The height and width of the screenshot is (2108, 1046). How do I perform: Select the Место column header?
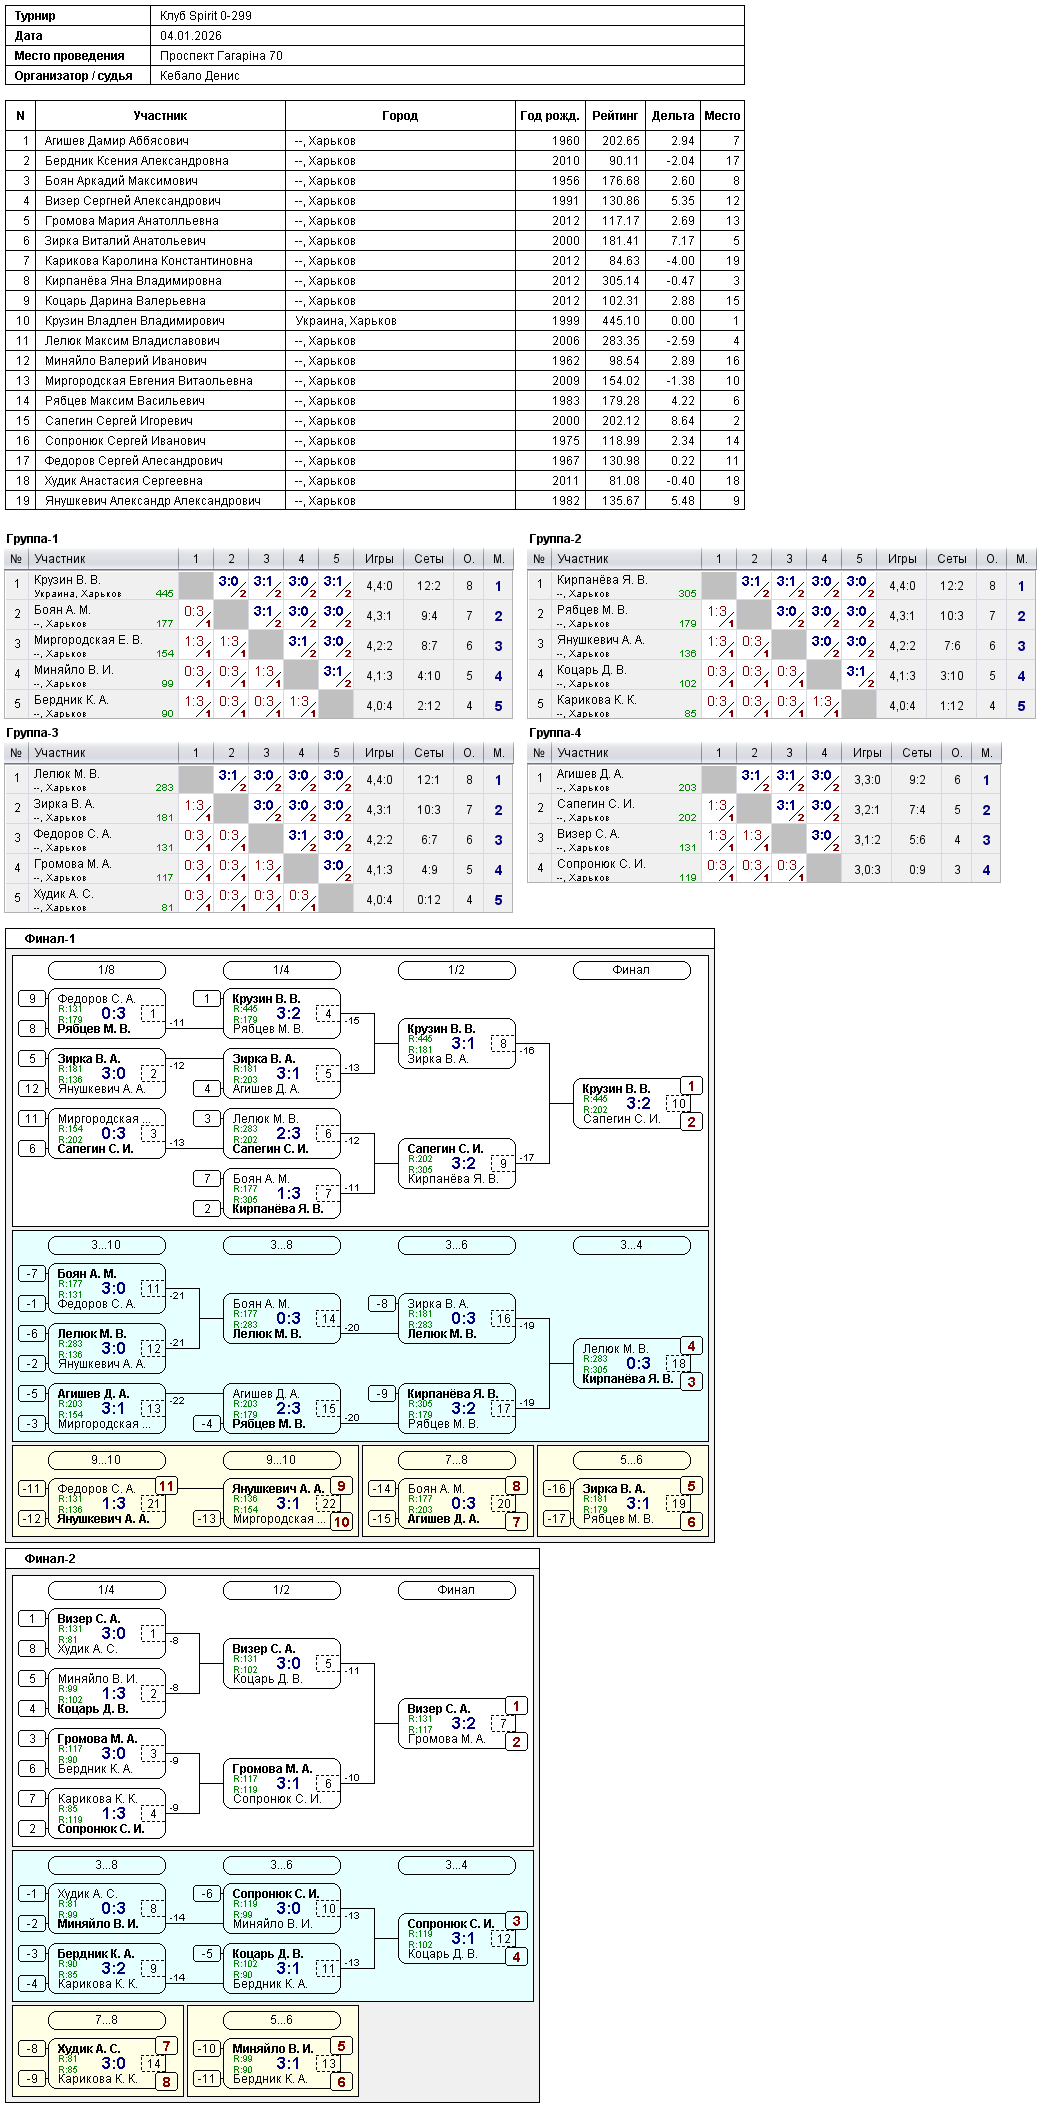[x=722, y=116]
